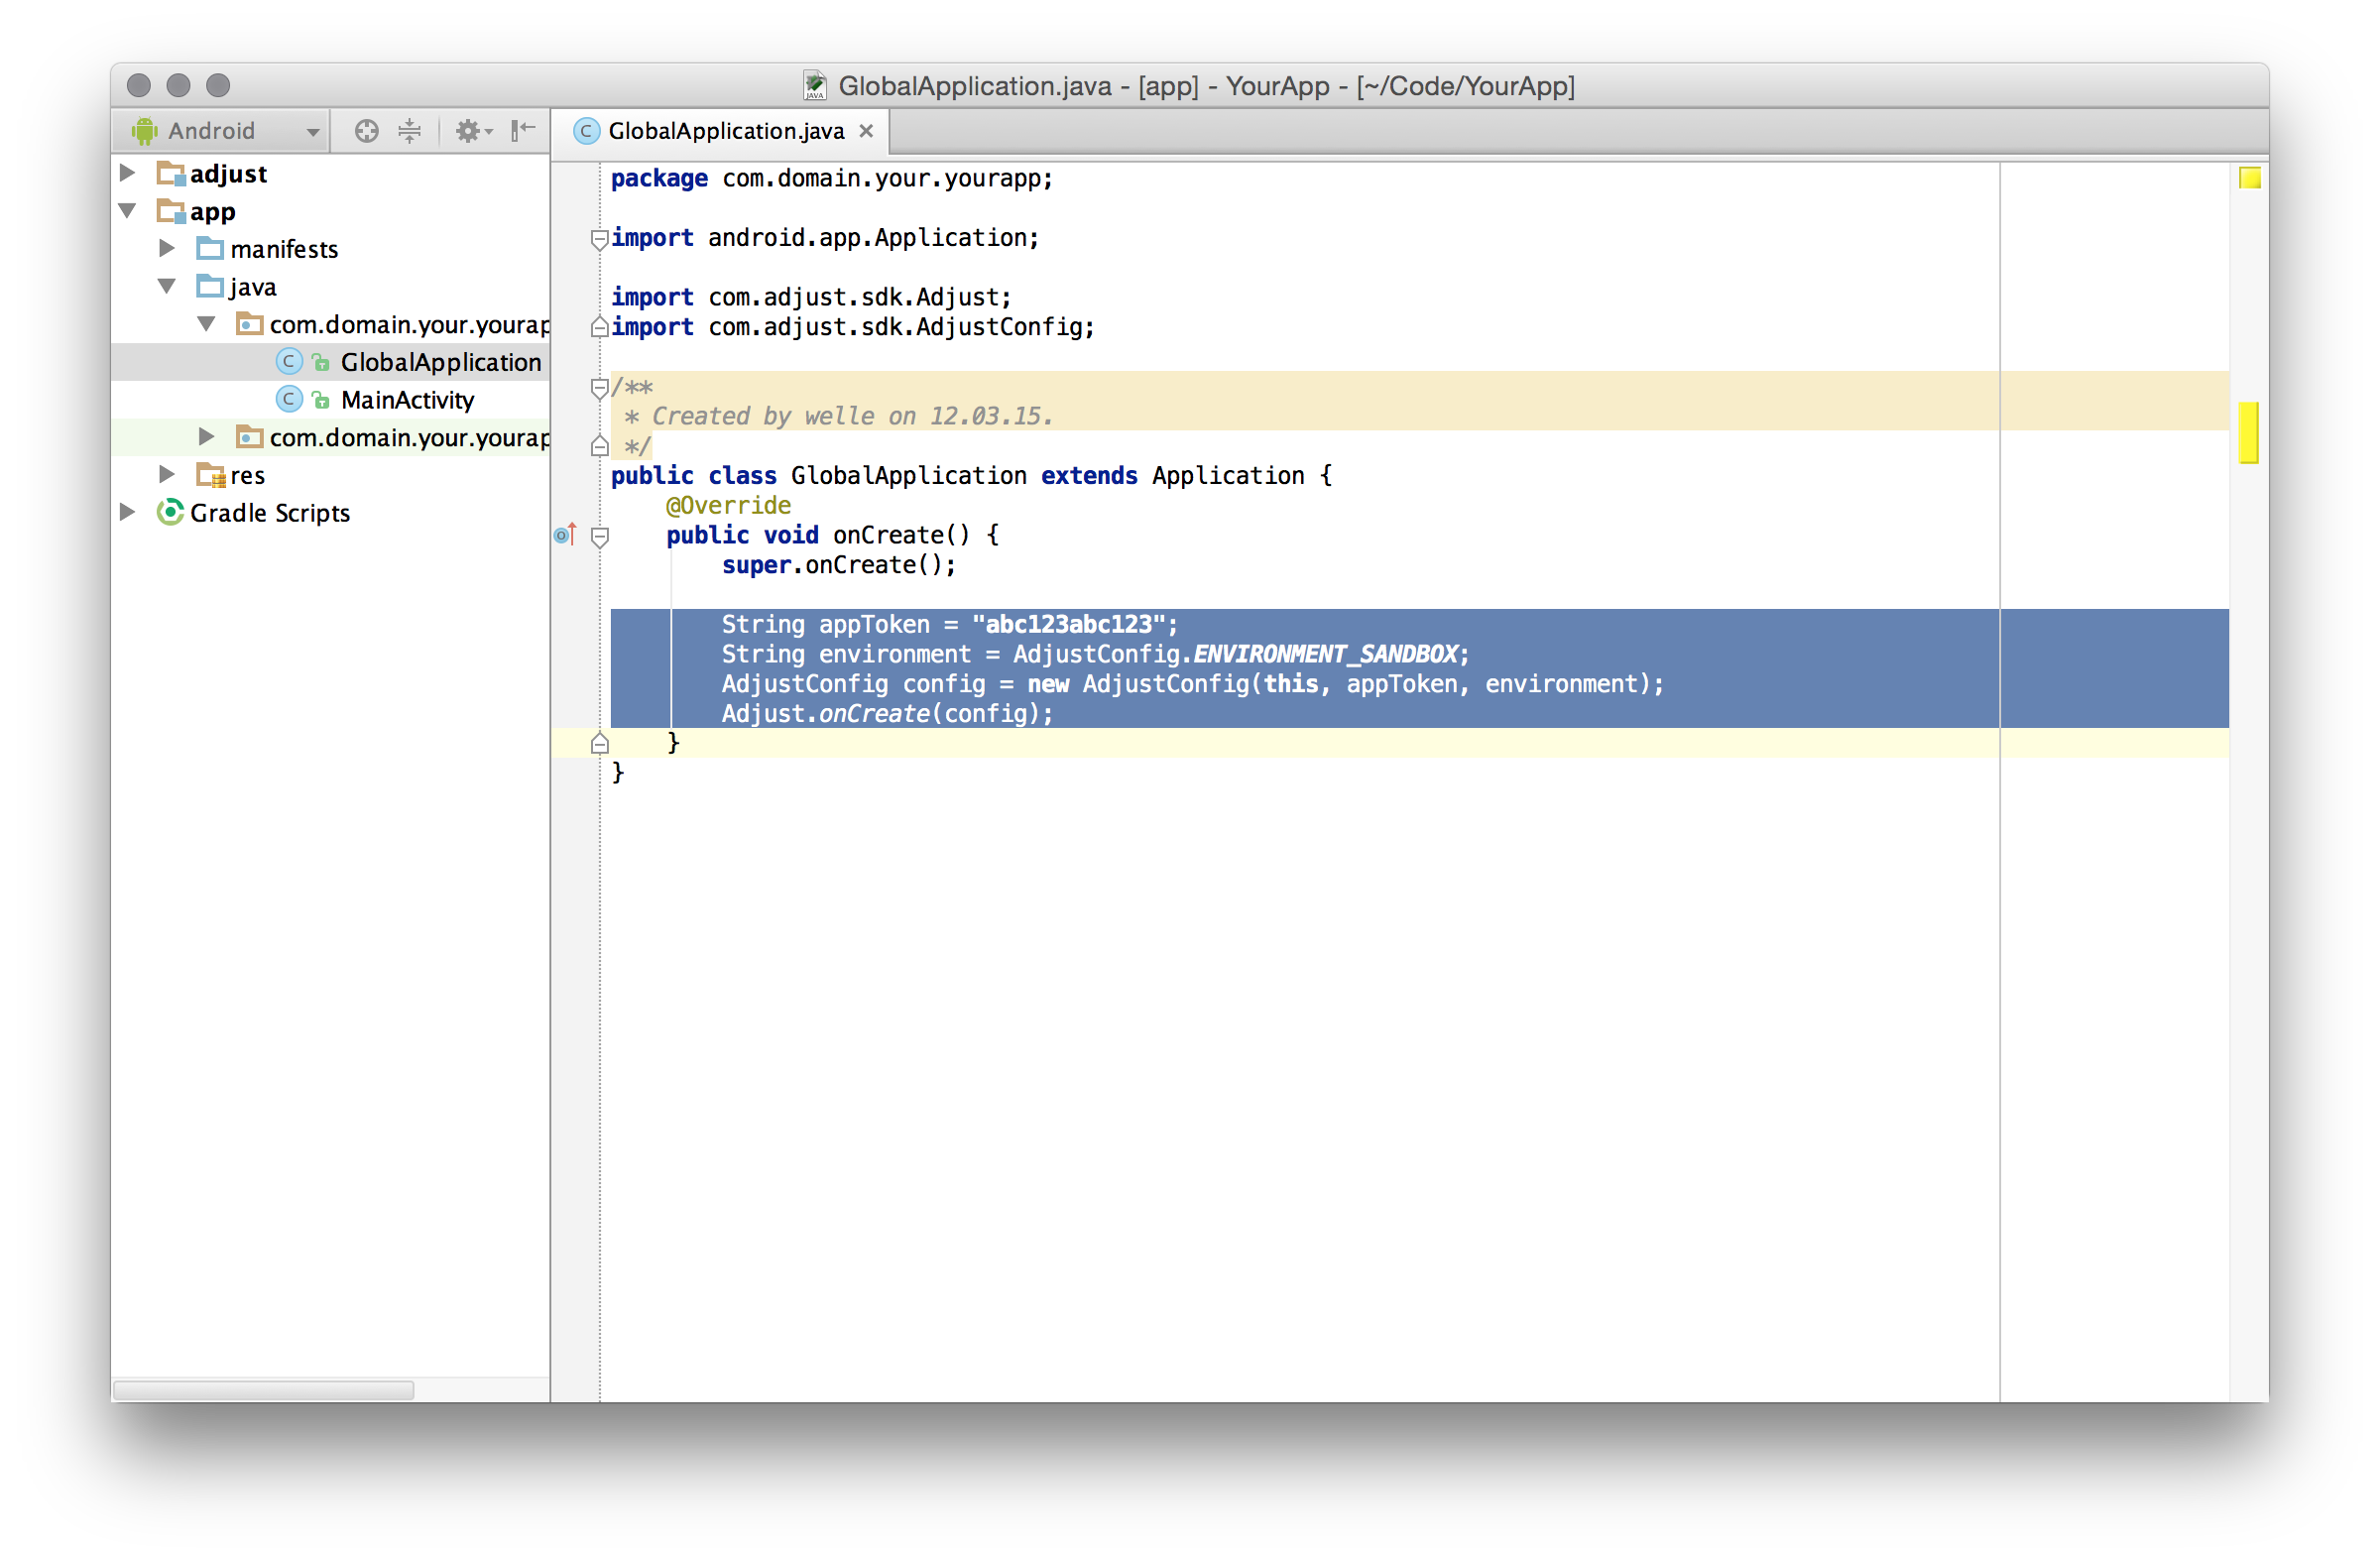Image resolution: width=2380 pixels, height=1561 pixels.
Task: Open the project panel settings gear
Action: (x=468, y=131)
